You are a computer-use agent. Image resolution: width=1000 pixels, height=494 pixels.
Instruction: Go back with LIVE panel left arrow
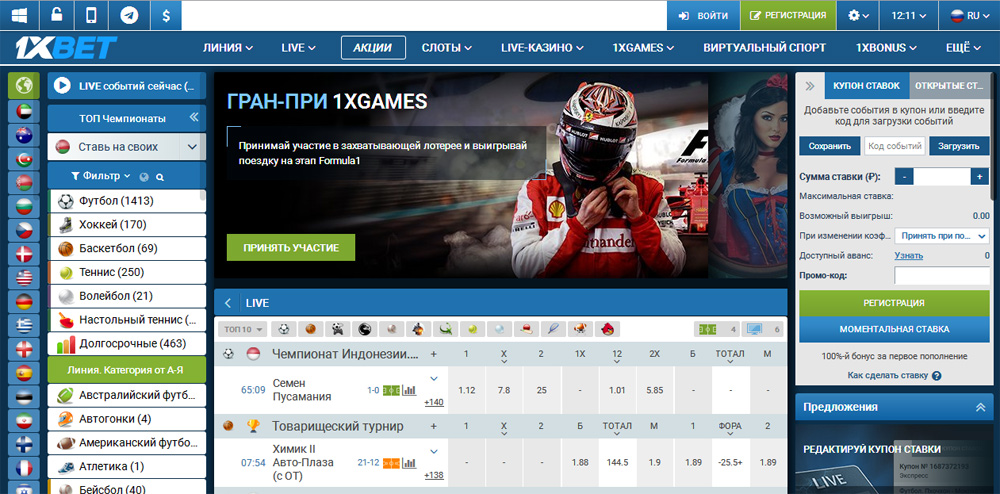tap(228, 303)
